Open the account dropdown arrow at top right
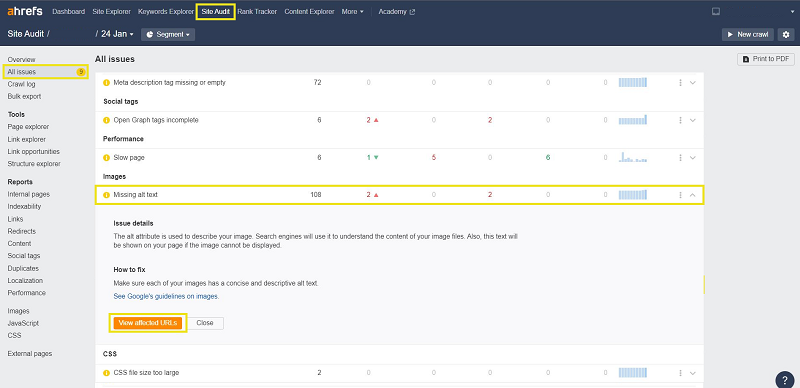 point(792,12)
